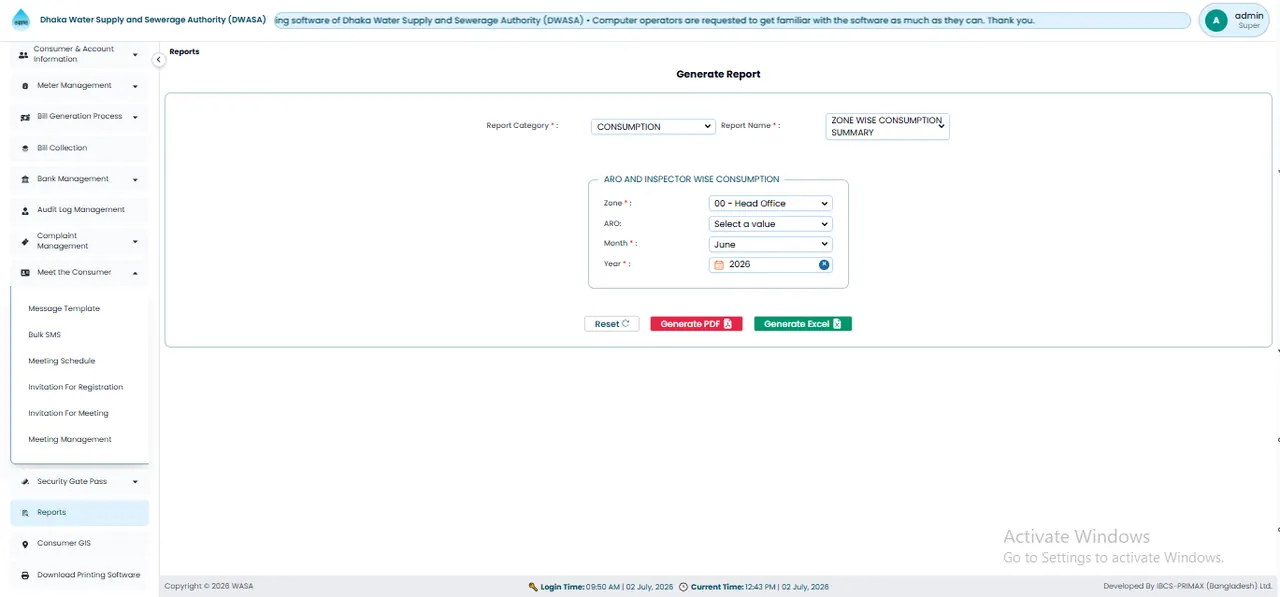This screenshot has height=597, width=1280.
Task: Click the Year input field showing 2026
Action: 770,265
